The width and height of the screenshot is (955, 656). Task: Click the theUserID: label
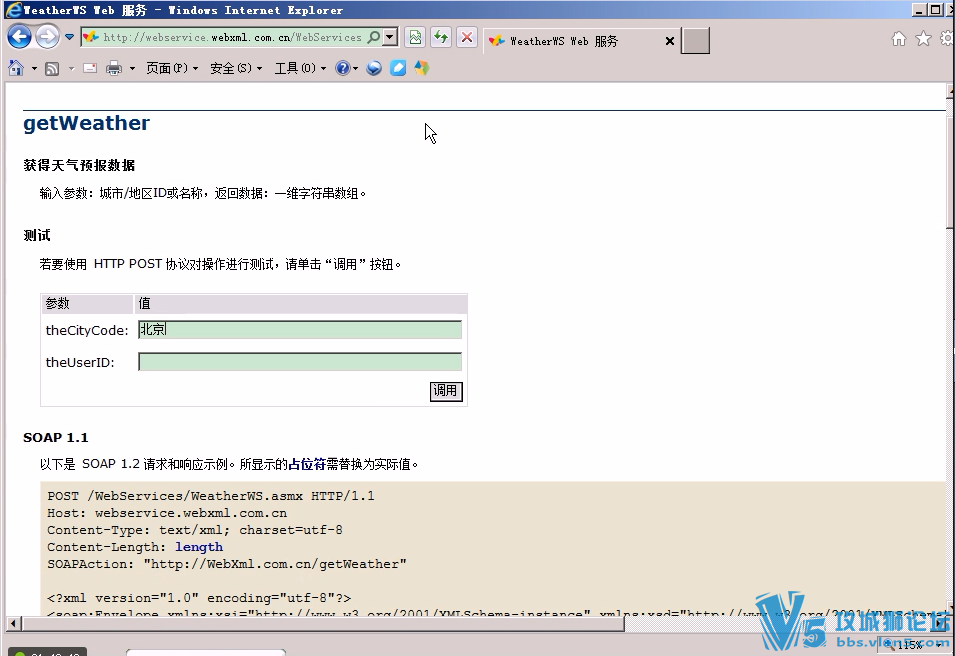80,362
